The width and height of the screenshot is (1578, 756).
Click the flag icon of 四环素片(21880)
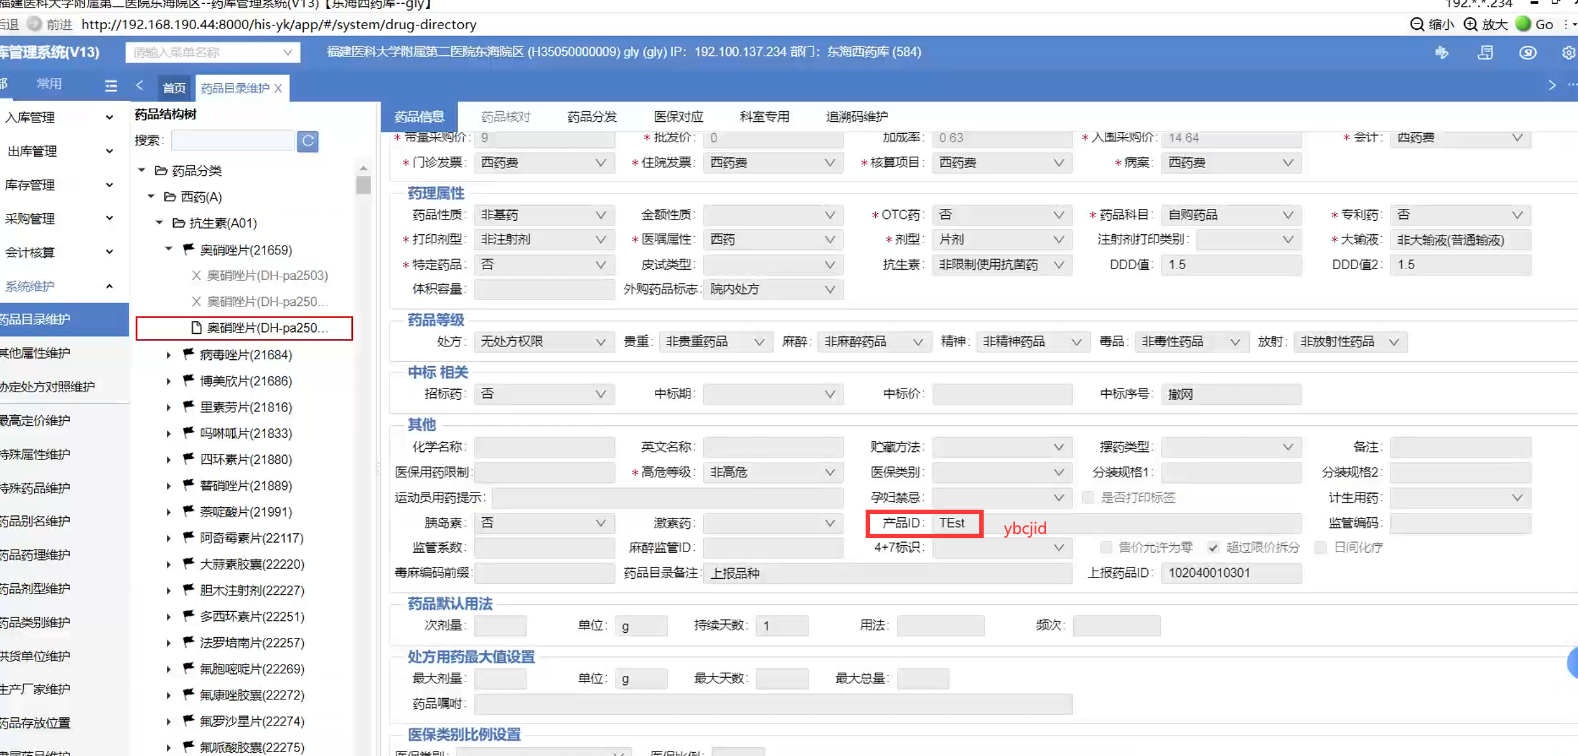tap(188, 459)
